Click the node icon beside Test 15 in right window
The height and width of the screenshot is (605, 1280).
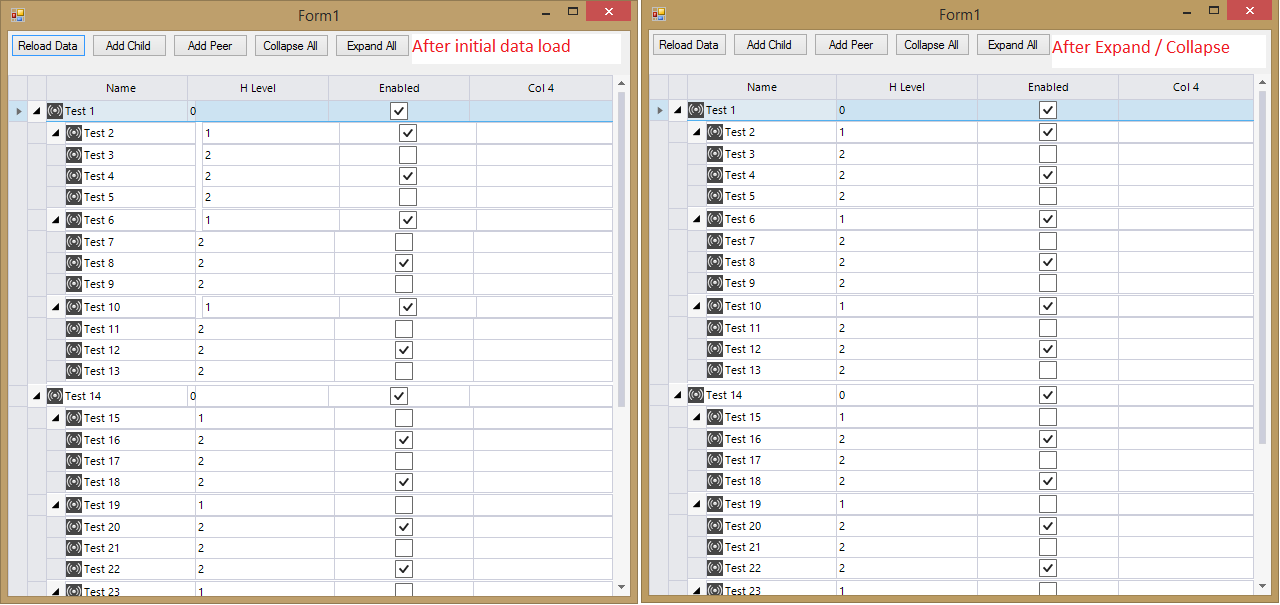click(715, 417)
